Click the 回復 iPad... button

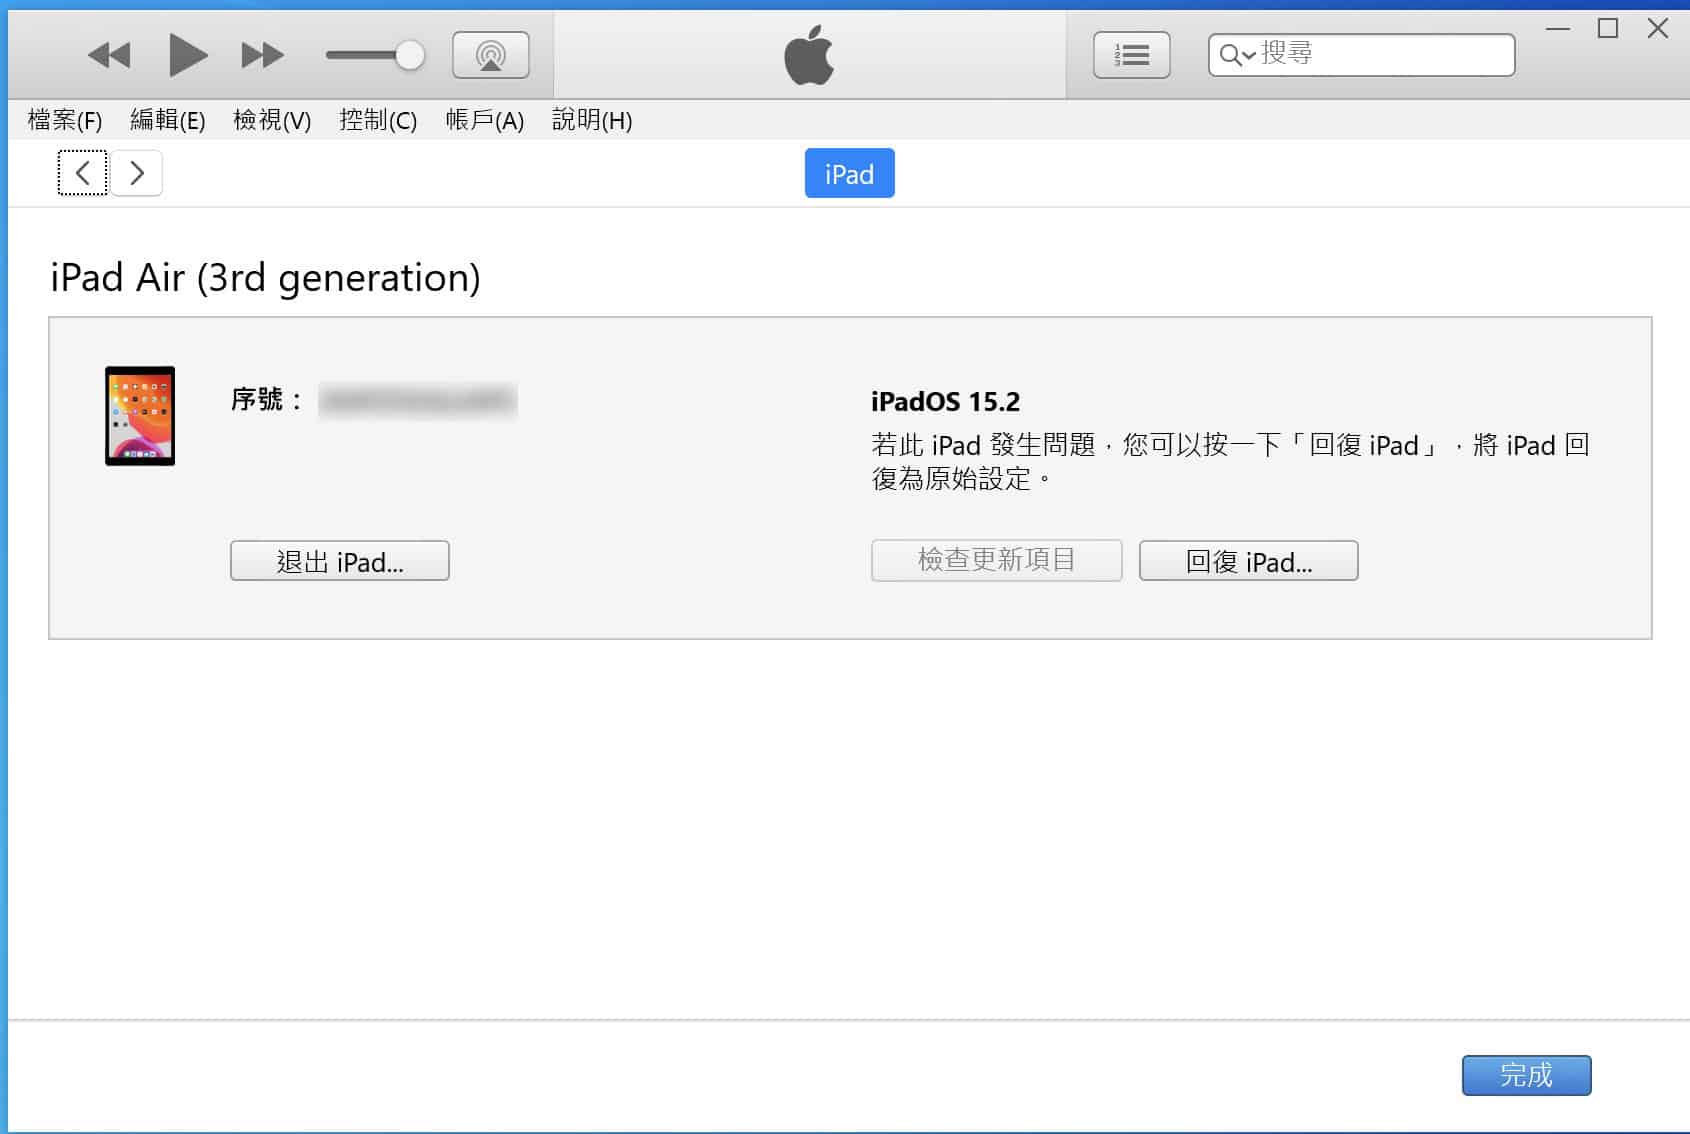tap(1248, 561)
